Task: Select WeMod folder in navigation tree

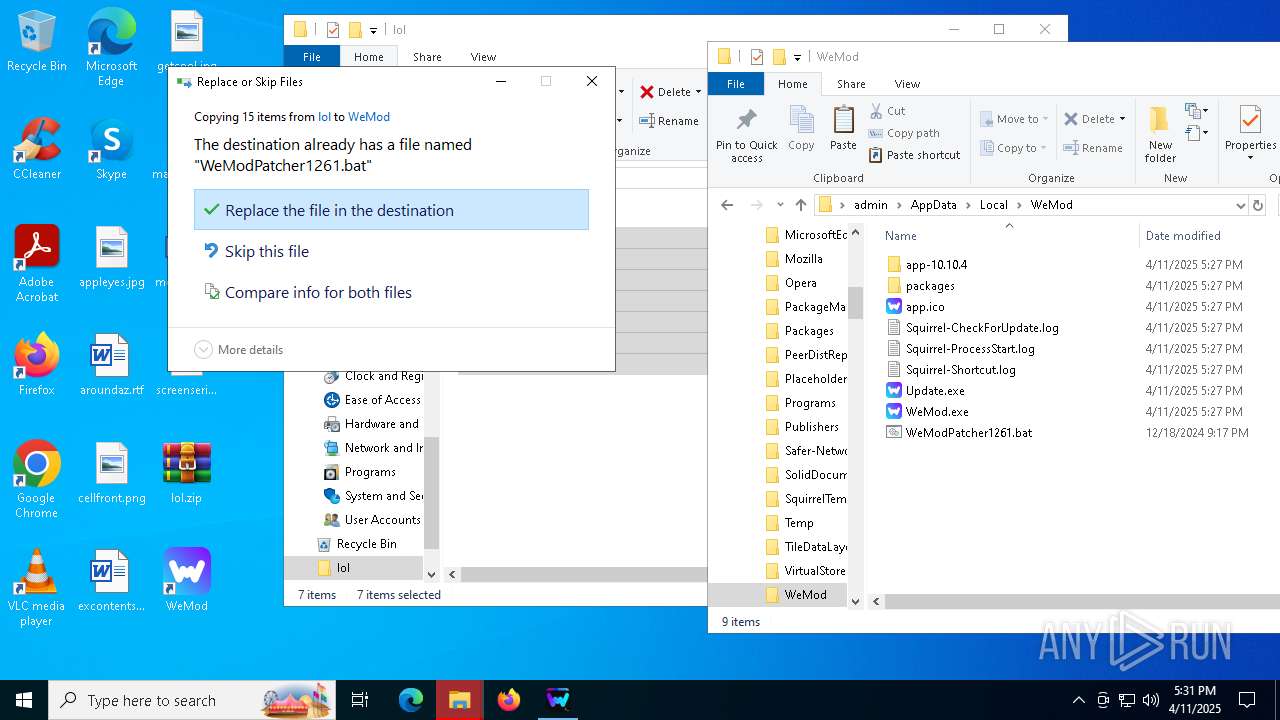Action: [805, 595]
